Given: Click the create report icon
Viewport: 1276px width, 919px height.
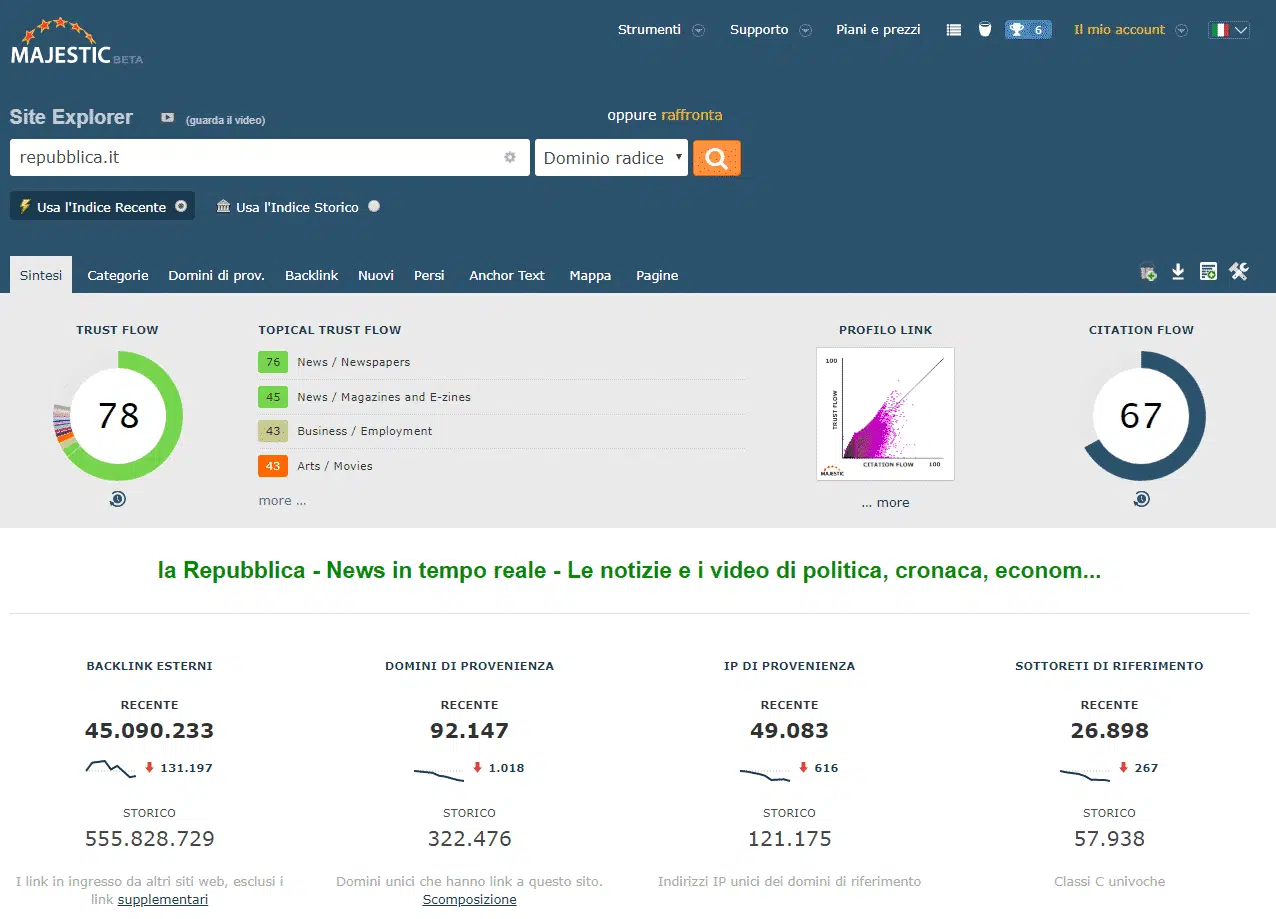Looking at the screenshot, I should click(1208, 272).
